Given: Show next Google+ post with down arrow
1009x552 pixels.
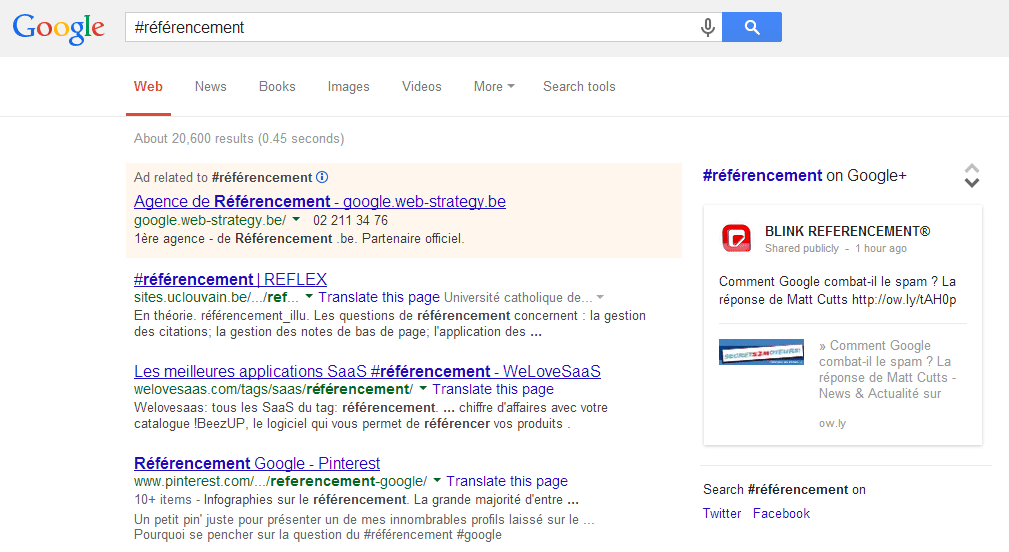Looking at the screenshot, I should tap(972, 183).
